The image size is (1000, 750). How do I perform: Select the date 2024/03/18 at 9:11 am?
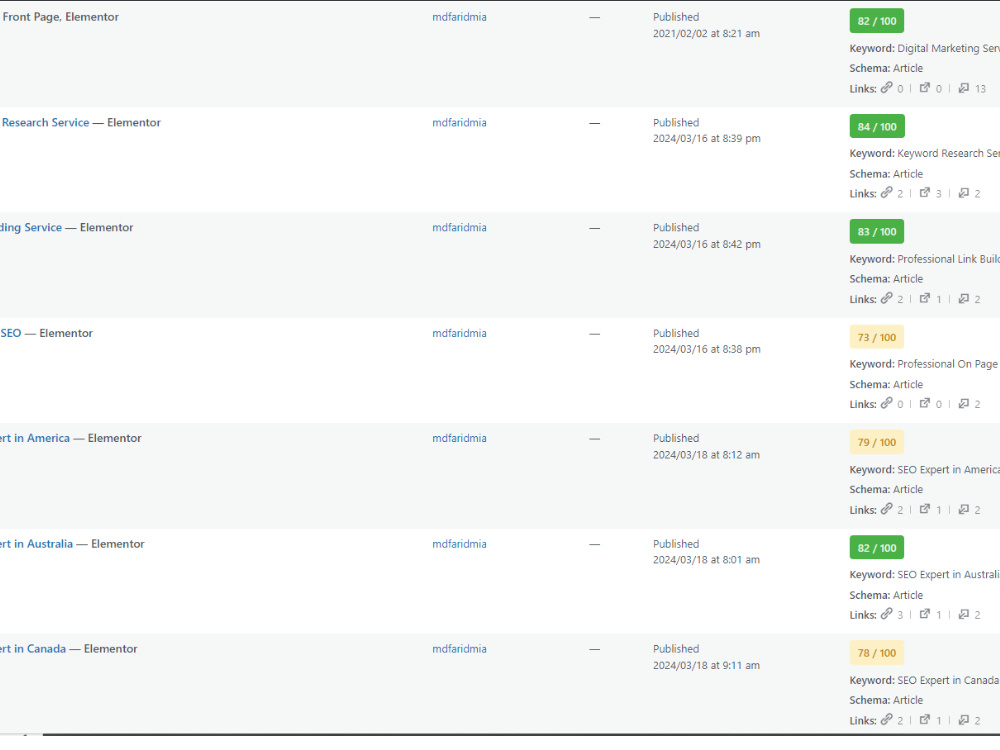[x=706, y=665]
